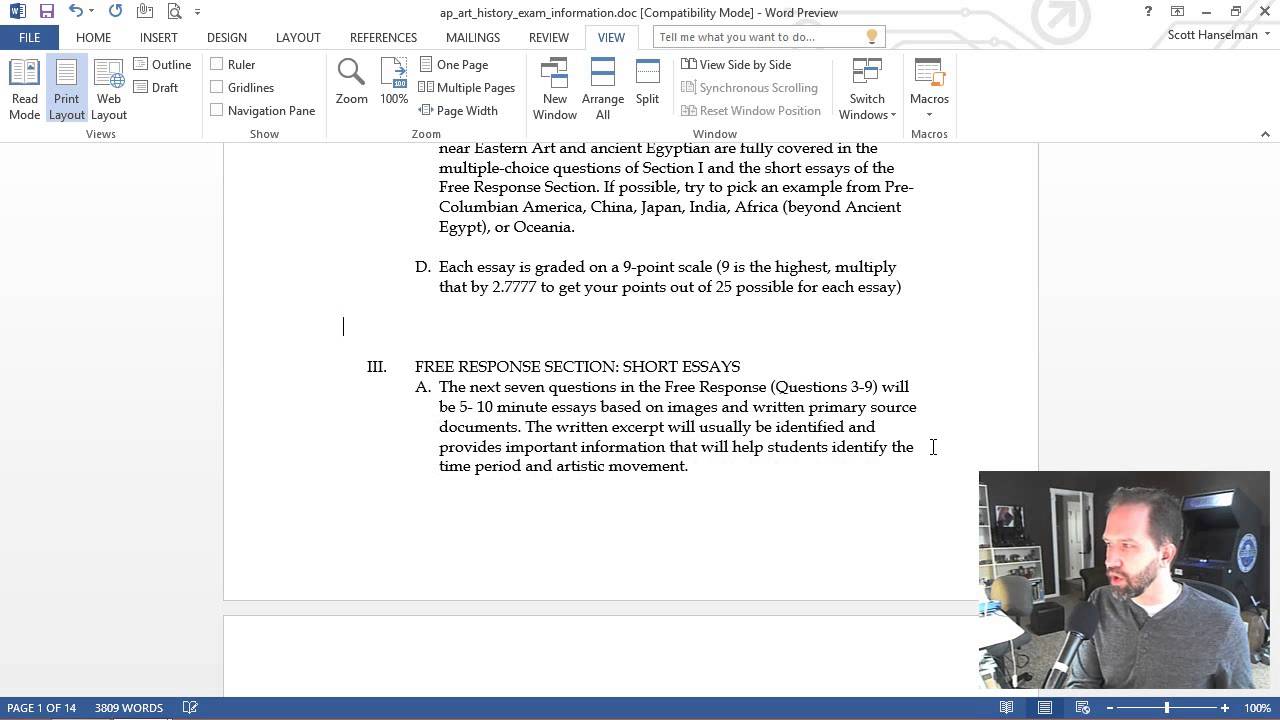Click the Word application icon in the title bar
The height and width of the screenshot is (720, 1280).
(x=17, y=12)
